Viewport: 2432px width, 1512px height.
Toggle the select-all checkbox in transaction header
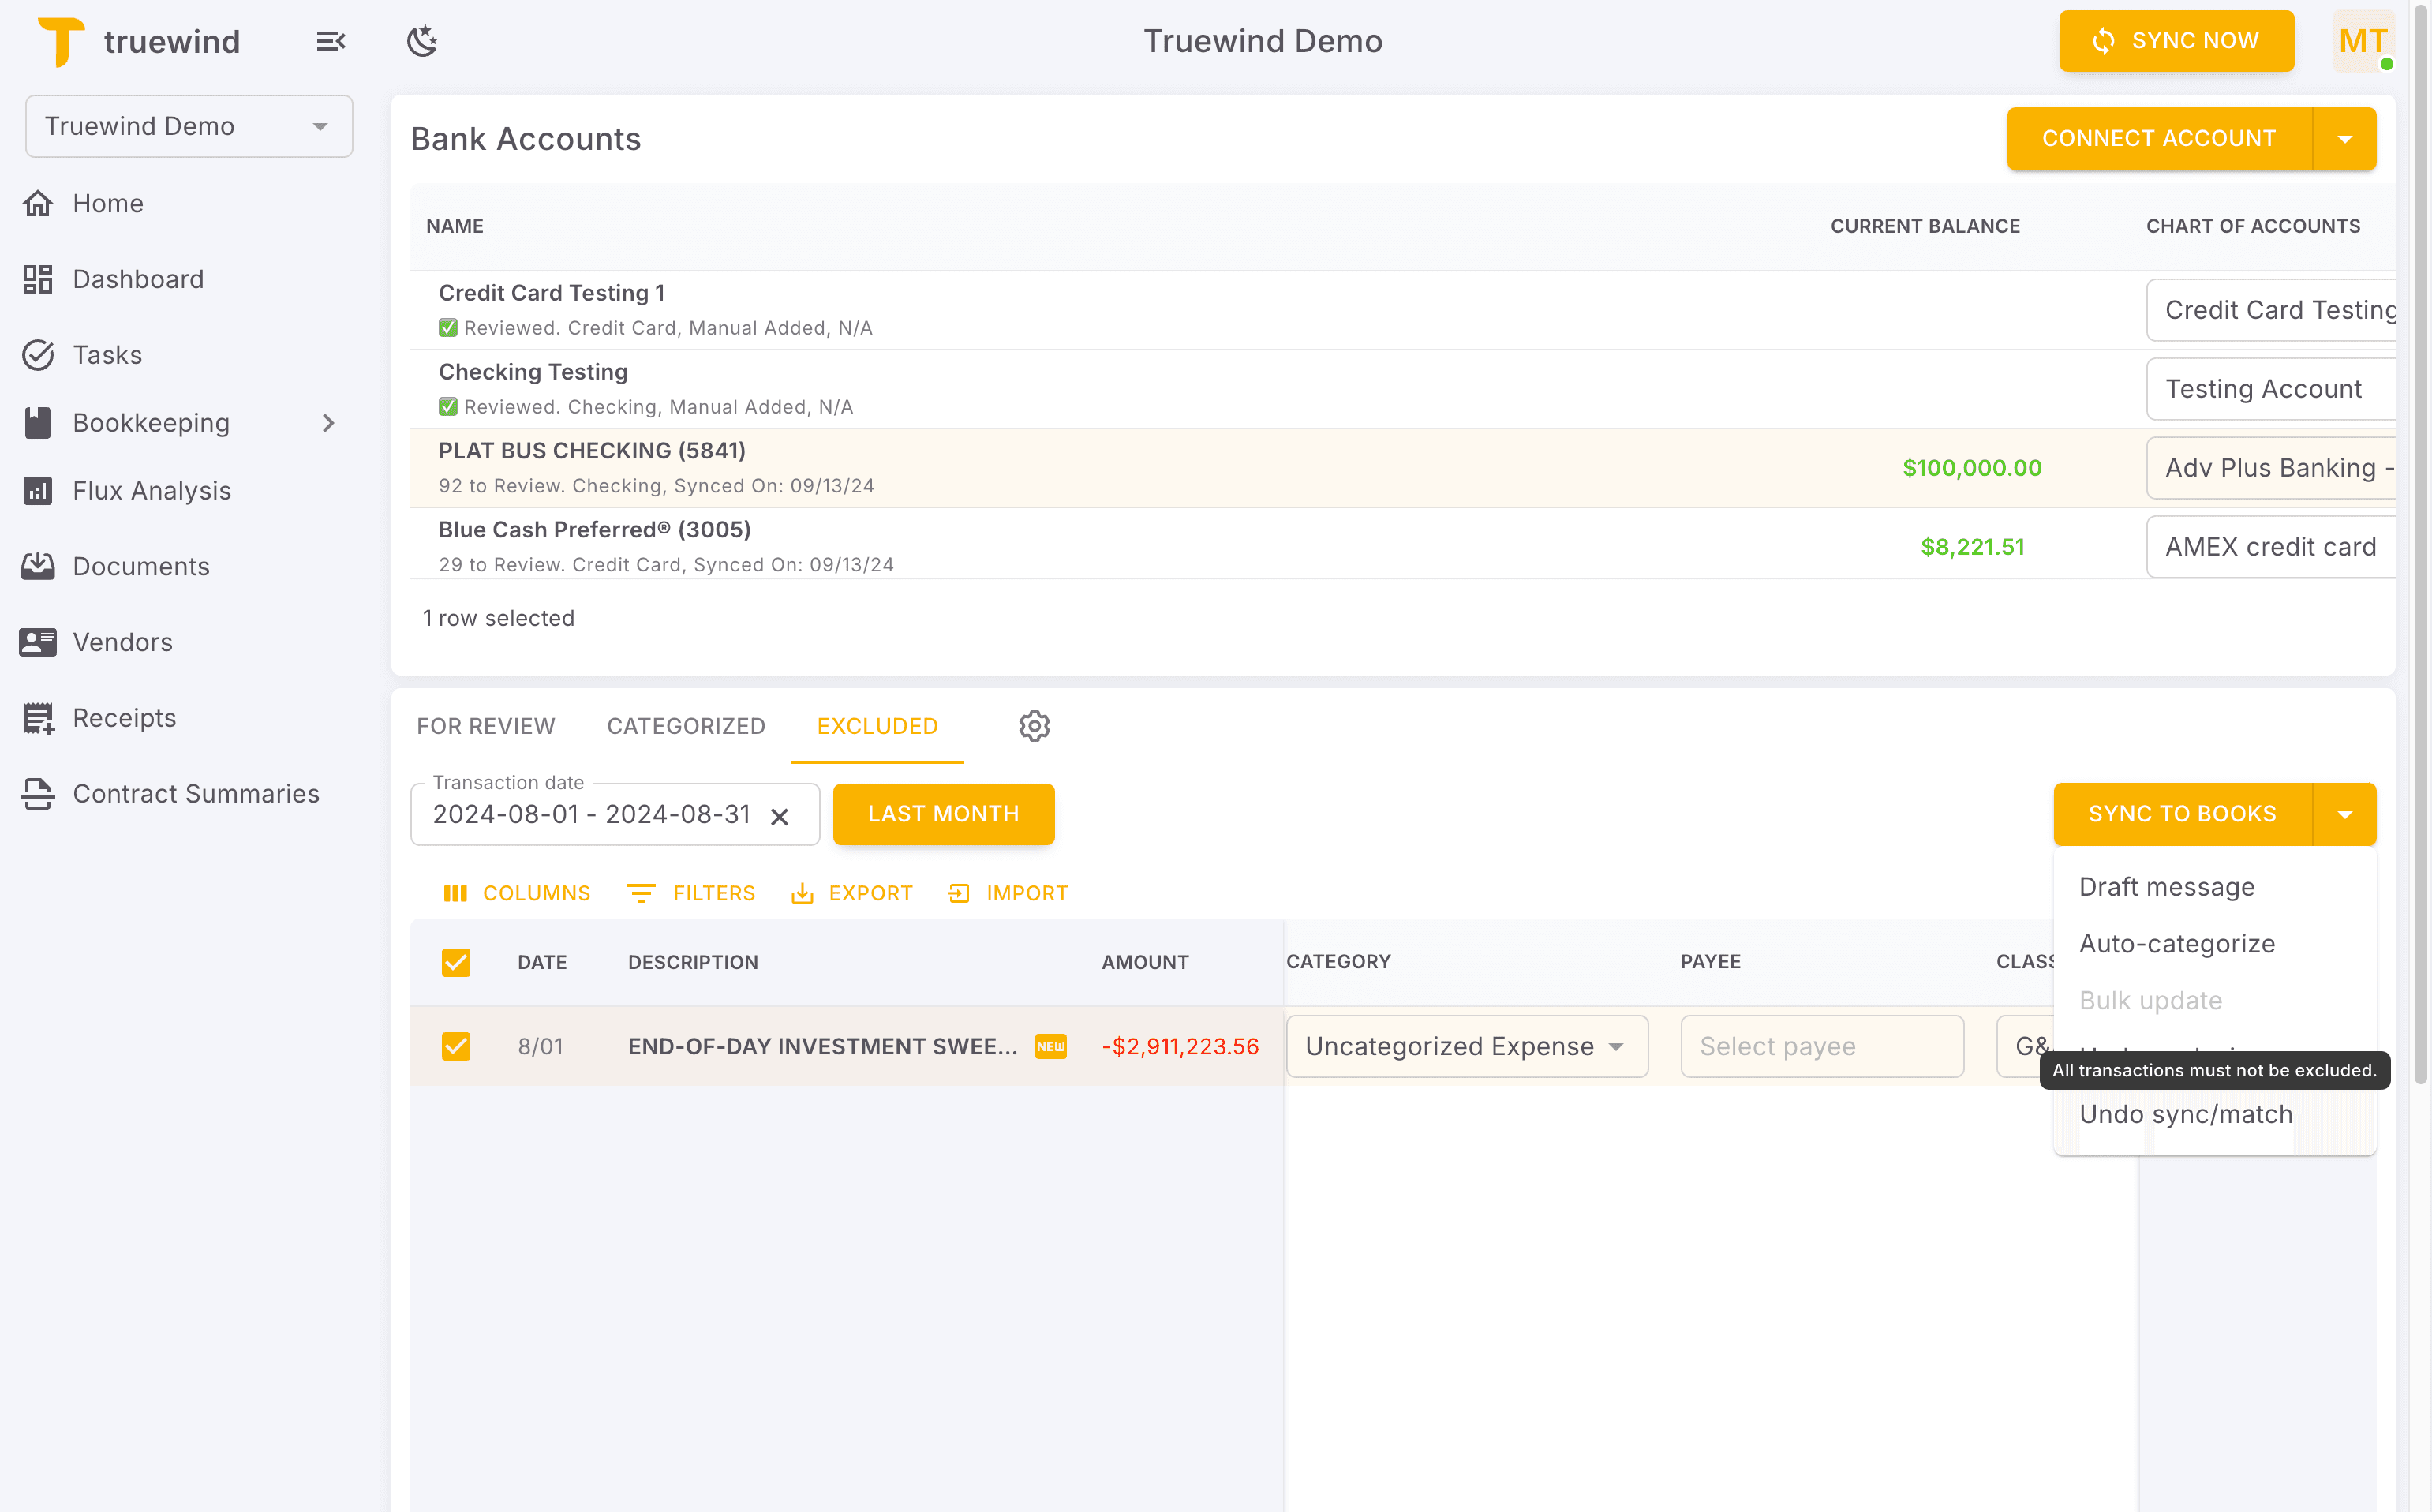point(456,962)
